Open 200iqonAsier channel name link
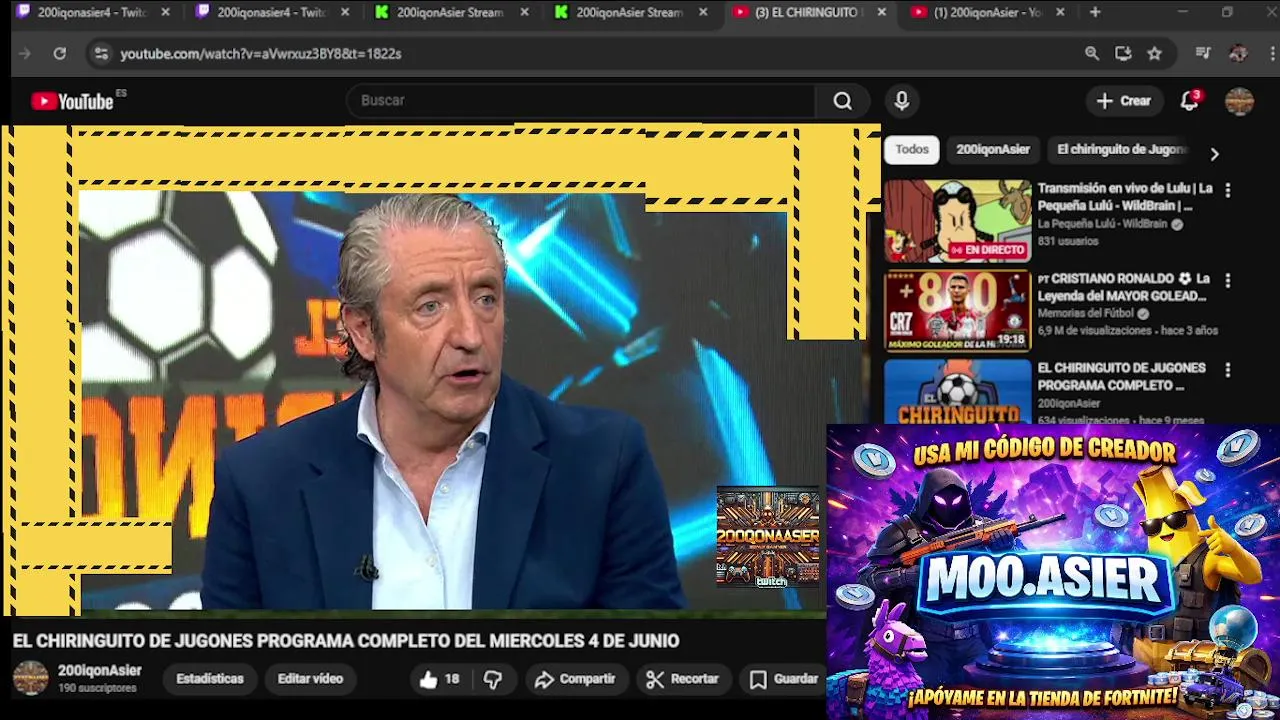Image resolution: width=1280 pixels, height=720 pixels. [x=100, y=671]
